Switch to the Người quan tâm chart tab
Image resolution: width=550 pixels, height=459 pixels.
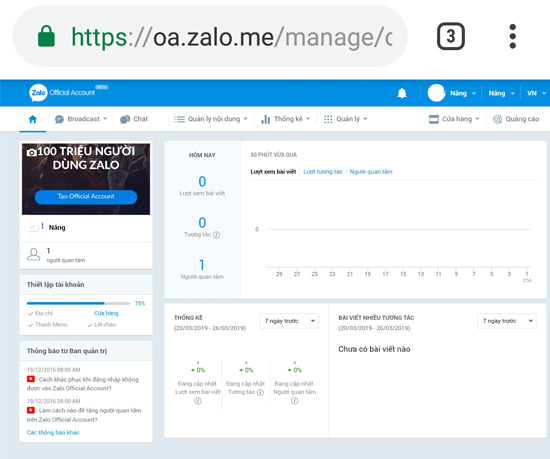371,171
